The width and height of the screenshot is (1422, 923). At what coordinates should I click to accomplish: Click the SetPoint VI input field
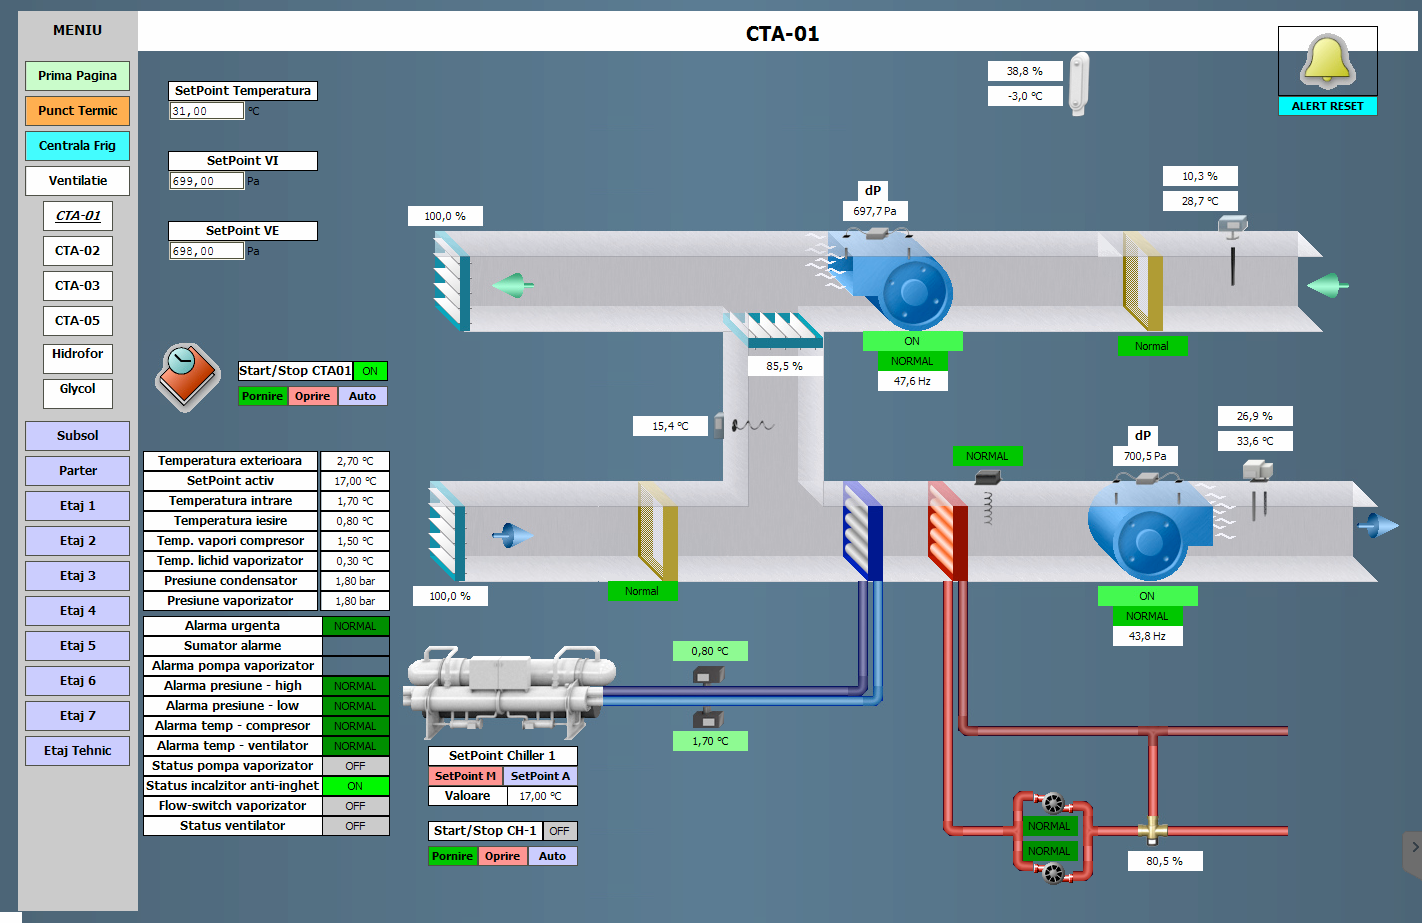click(x=207, y=181)
